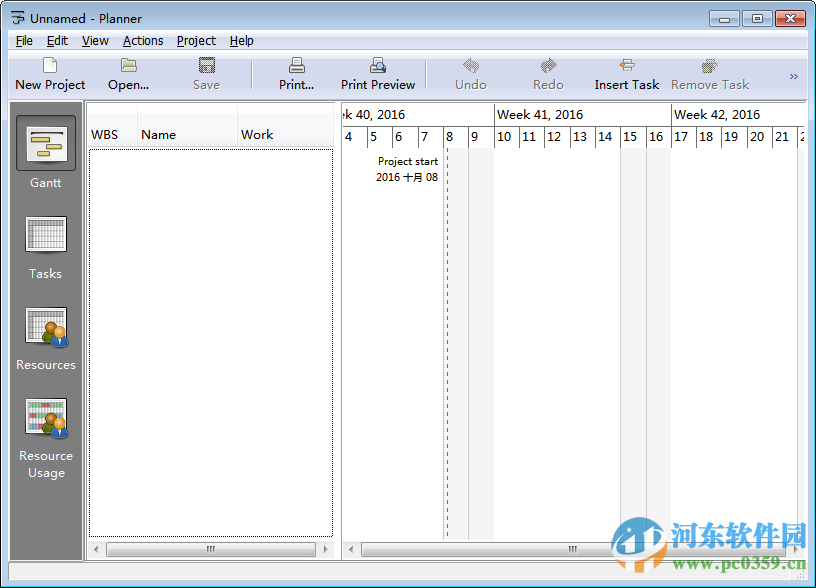Select the Gantt view in sidebar
Viewport: 816px width, 588px height.
click(x=45, y=155)
